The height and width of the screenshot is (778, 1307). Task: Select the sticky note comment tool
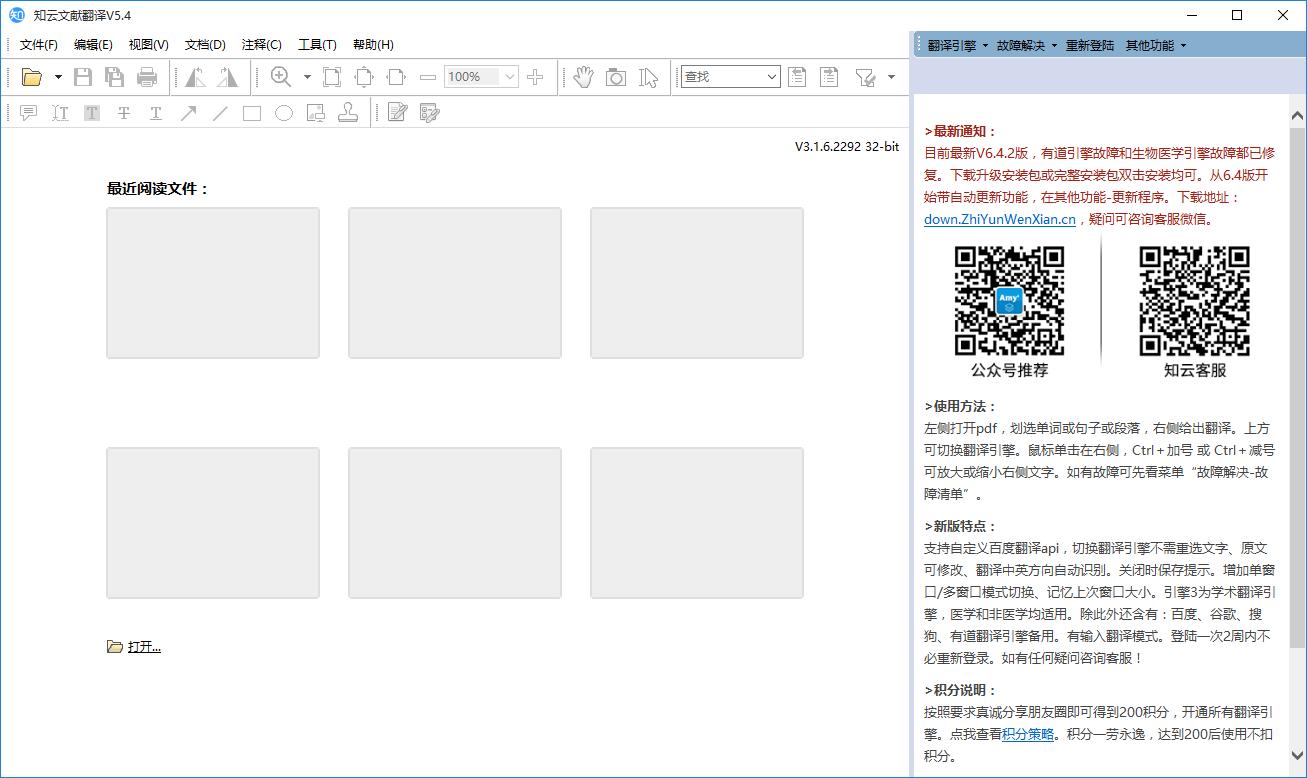(x=28, y=113)
